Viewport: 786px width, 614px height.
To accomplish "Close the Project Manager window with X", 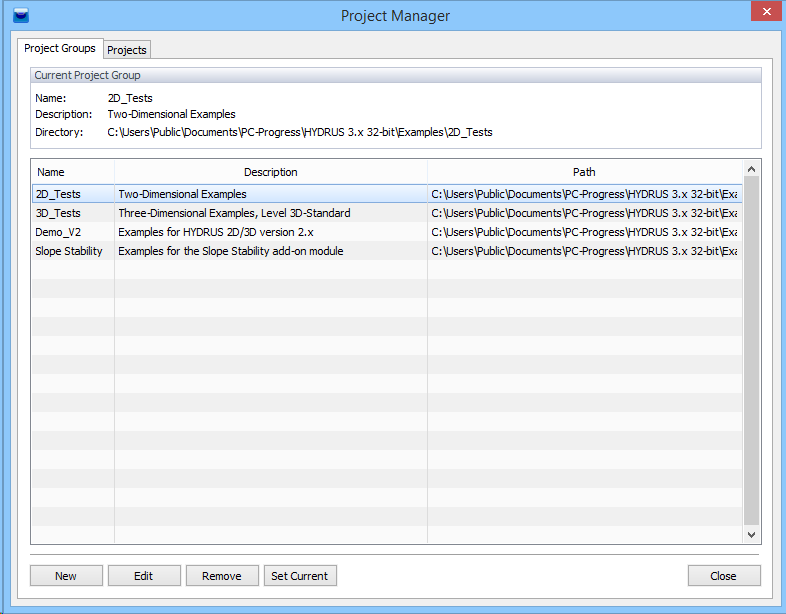I will (x=766, y=11).
